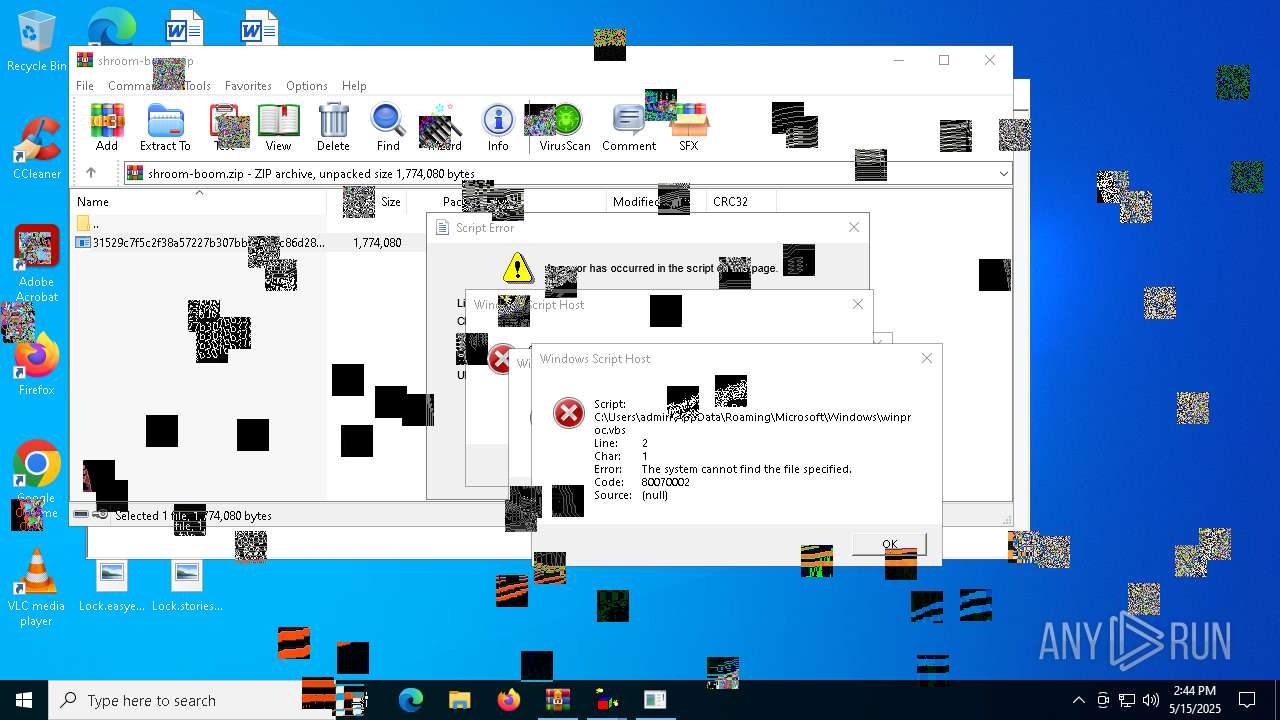Open the Favorites menu in WinRAR
Viewport: 1280px width, 720px height.
(x=248, y=86)
